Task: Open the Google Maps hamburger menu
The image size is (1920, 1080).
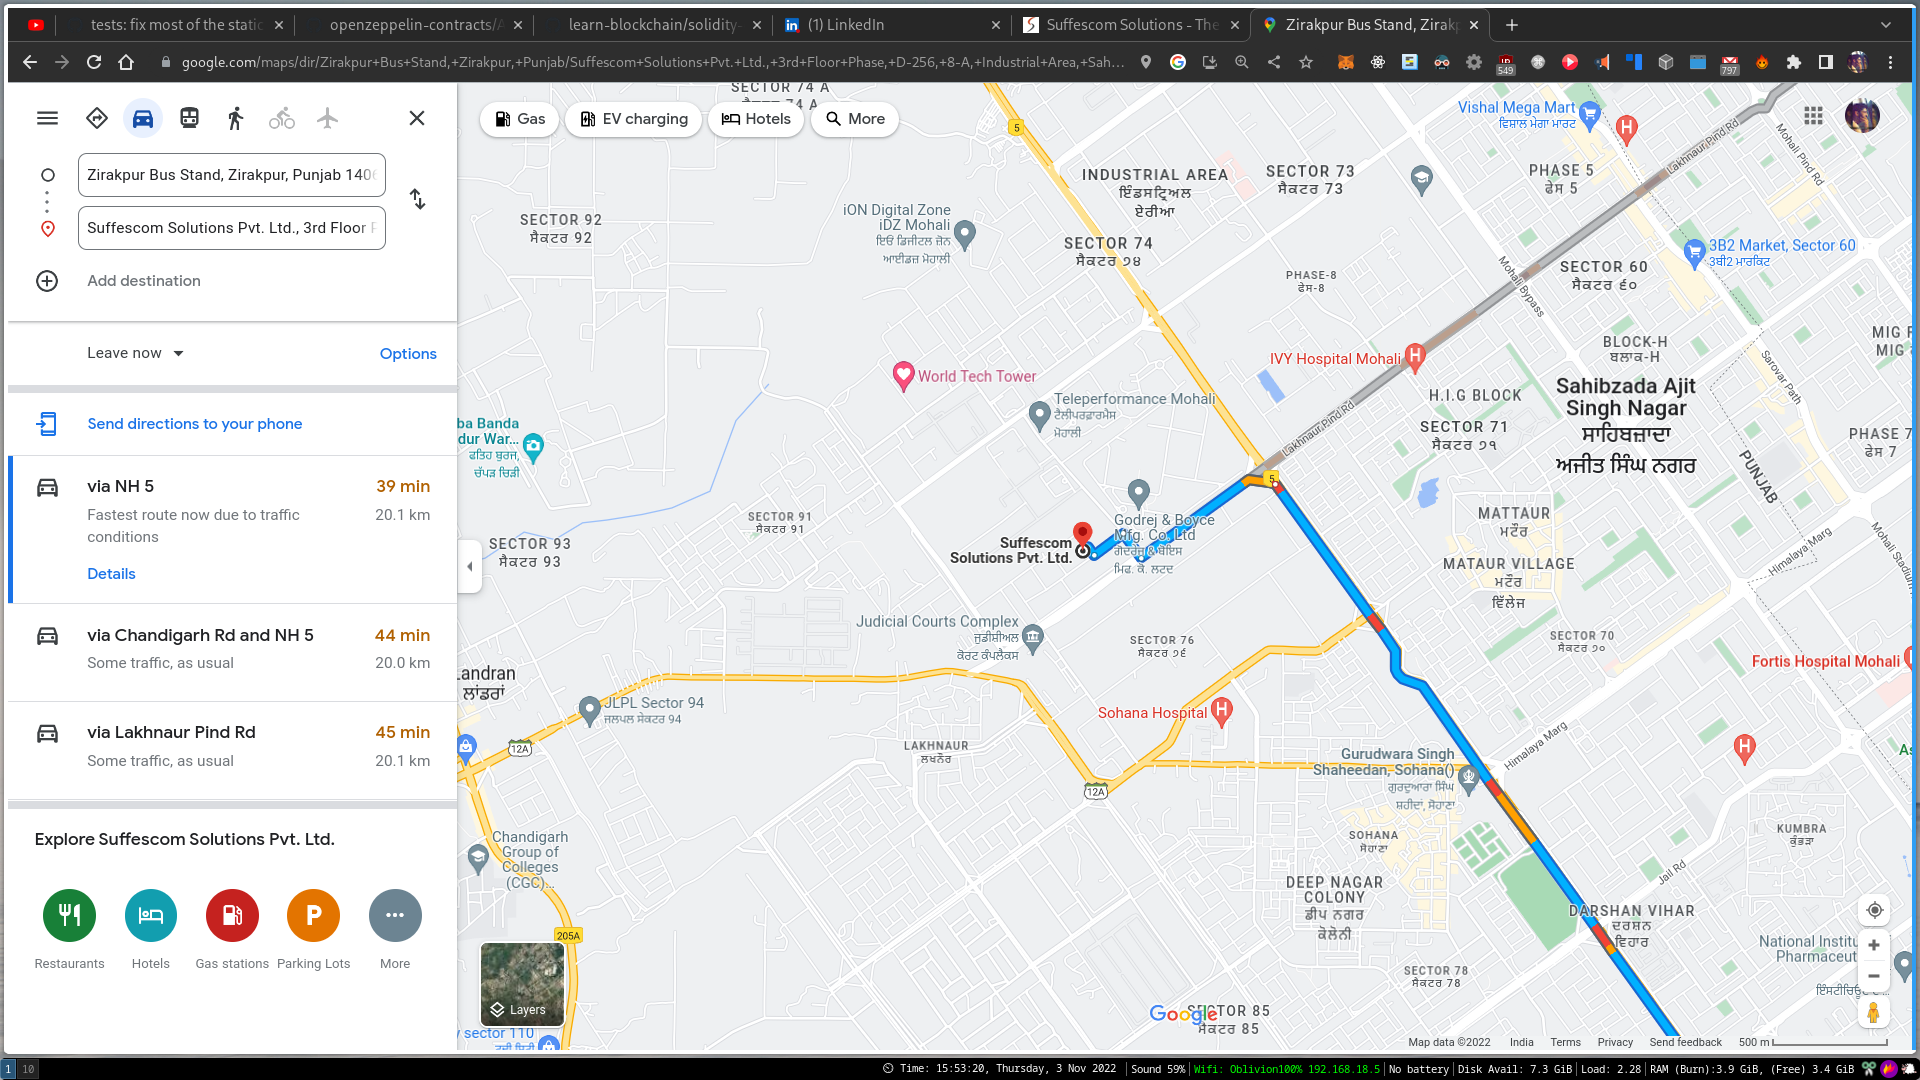Action: [x=47, y=118]
